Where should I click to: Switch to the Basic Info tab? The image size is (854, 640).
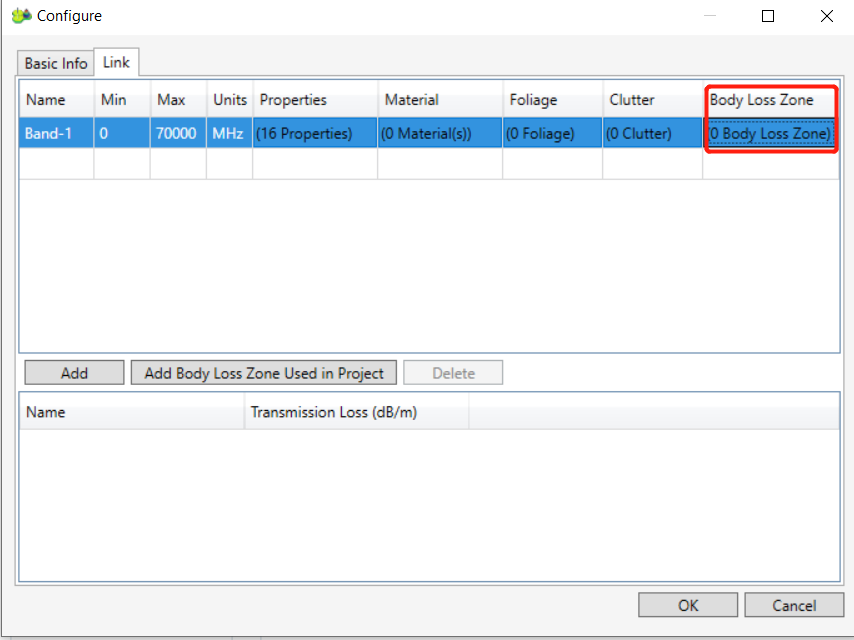[56, 63]
